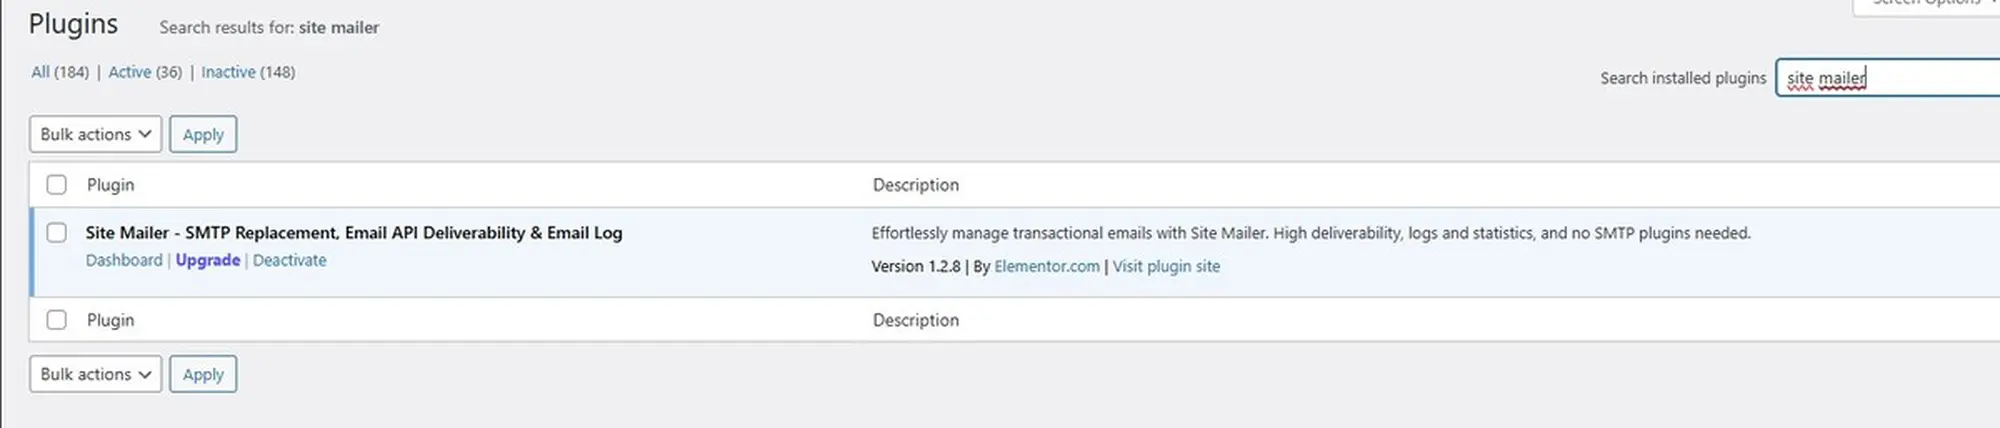
Task: Click the top Apply button
Action: point(203,134)
